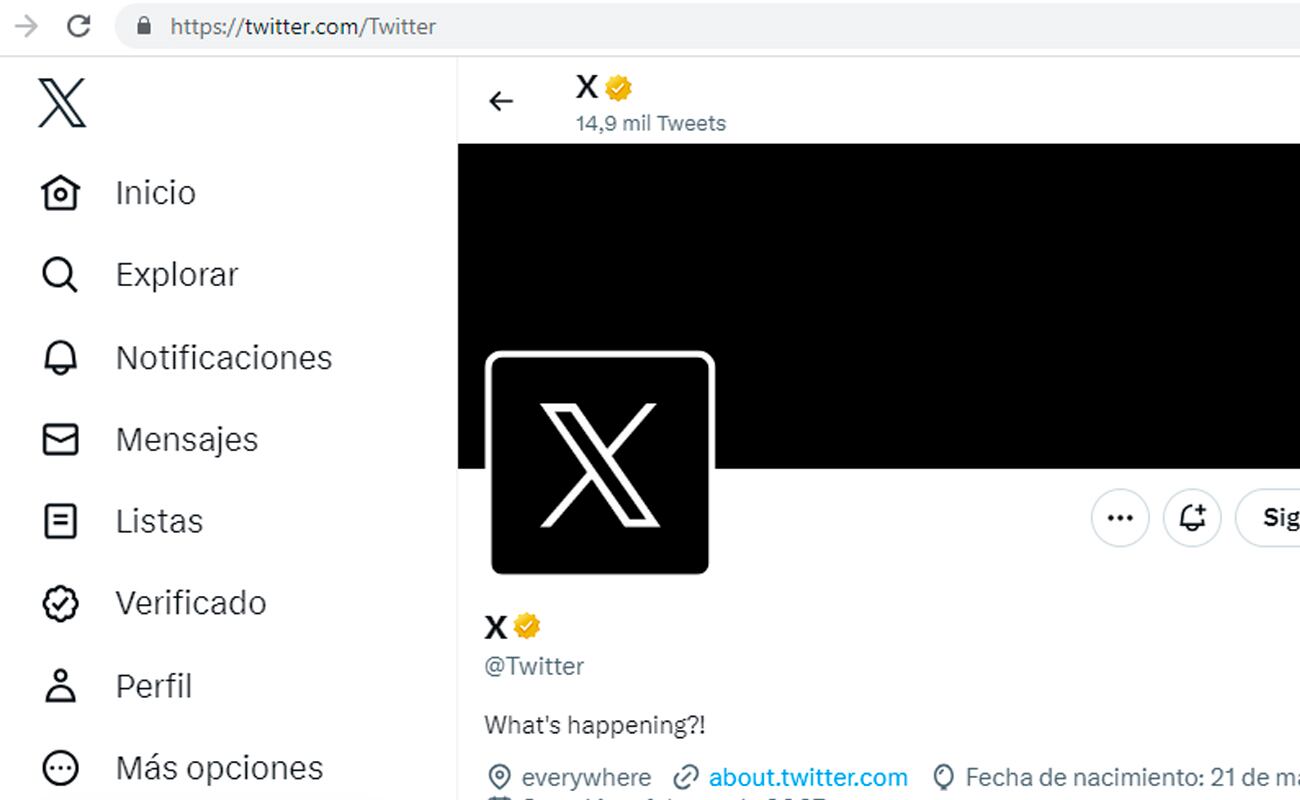Click inside the browser address bar
Viewport: 1300px width, 800px height.
coord(400,27)
